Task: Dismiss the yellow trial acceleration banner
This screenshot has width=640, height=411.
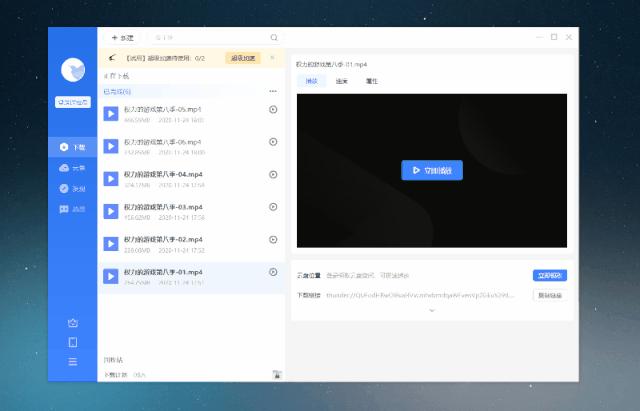Action: pos(272,58)
